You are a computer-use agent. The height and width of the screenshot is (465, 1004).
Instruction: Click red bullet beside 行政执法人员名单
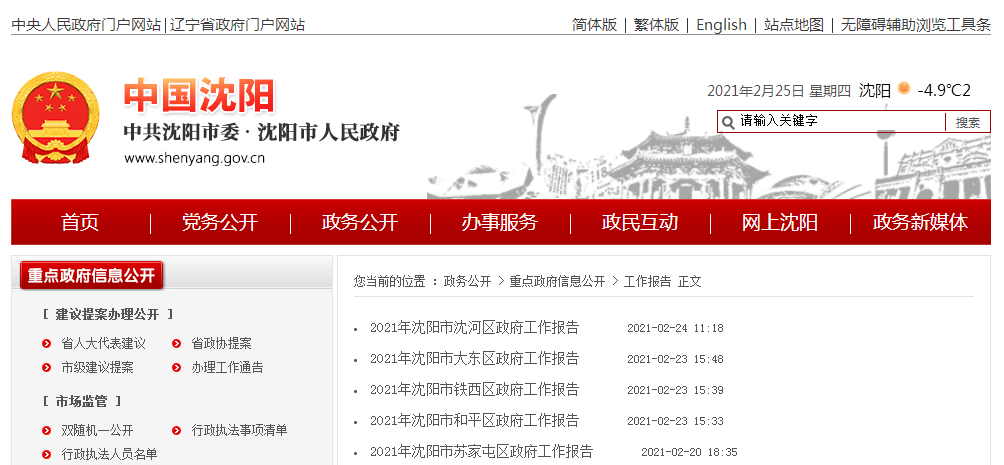coord(46,454)
